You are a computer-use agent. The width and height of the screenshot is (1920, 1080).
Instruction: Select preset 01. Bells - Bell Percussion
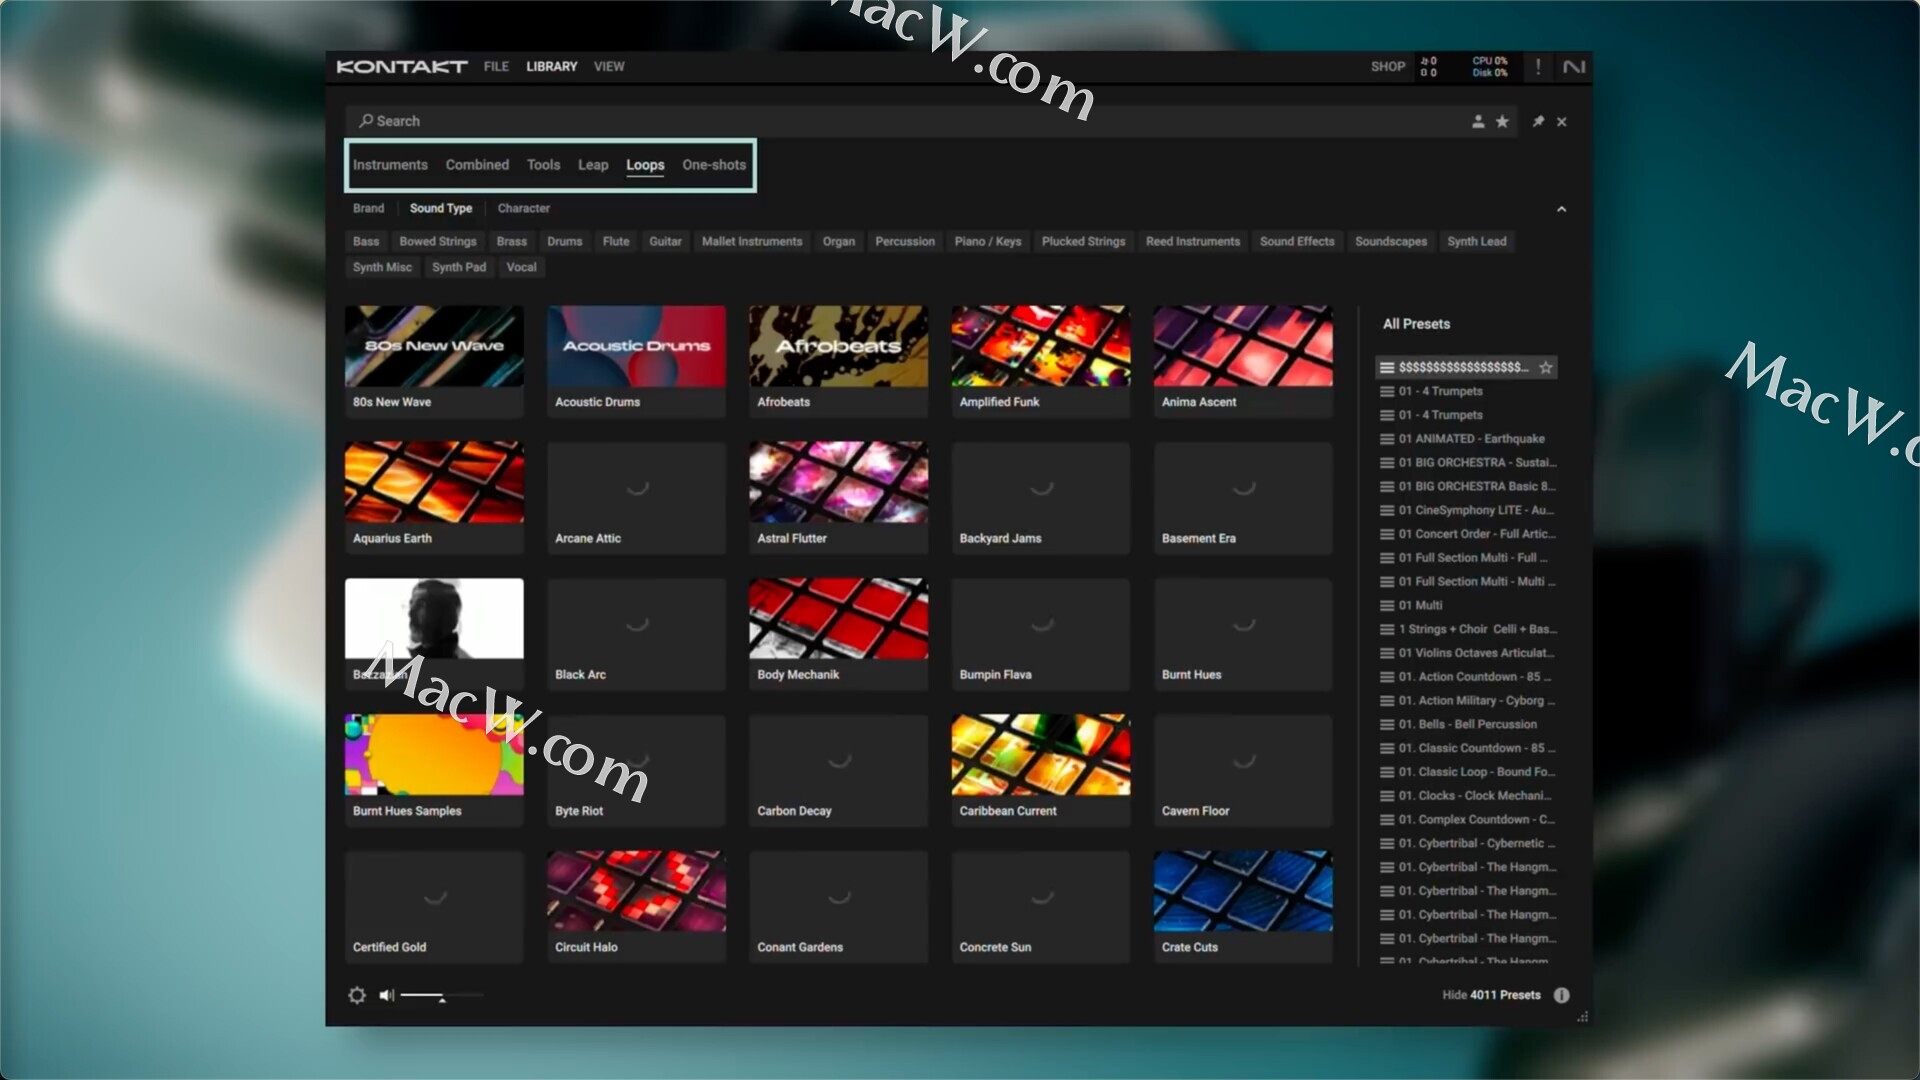pyautogui.click(x=1467, y=724)
